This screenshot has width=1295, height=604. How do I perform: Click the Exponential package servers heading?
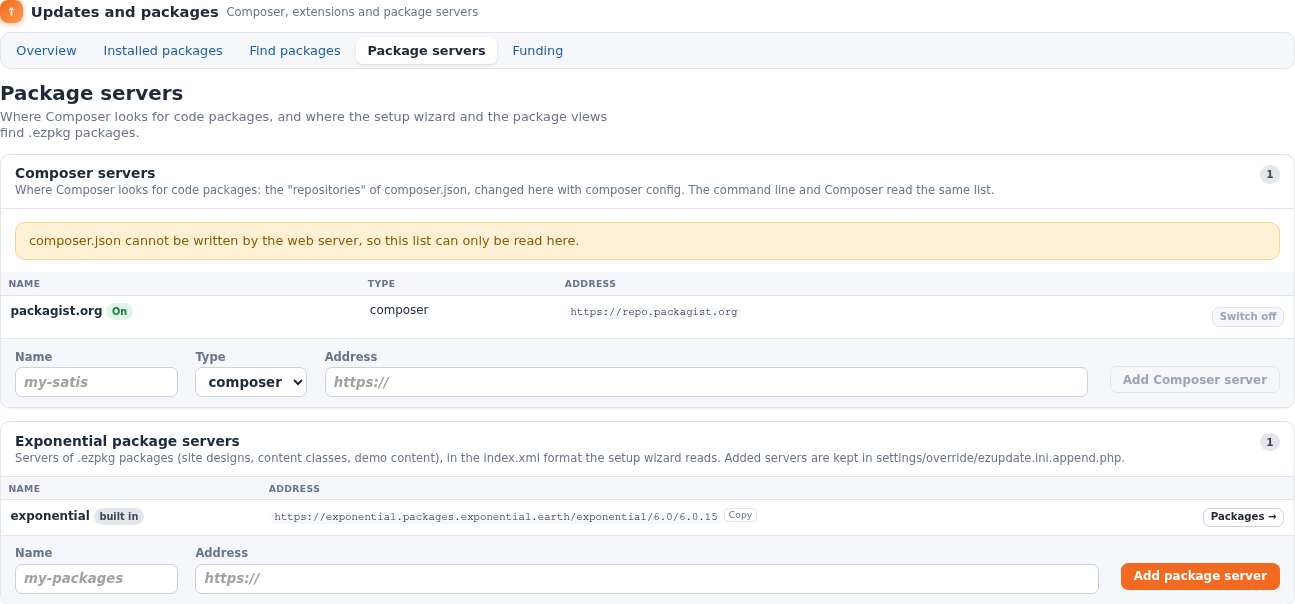[x=127, y=441]
